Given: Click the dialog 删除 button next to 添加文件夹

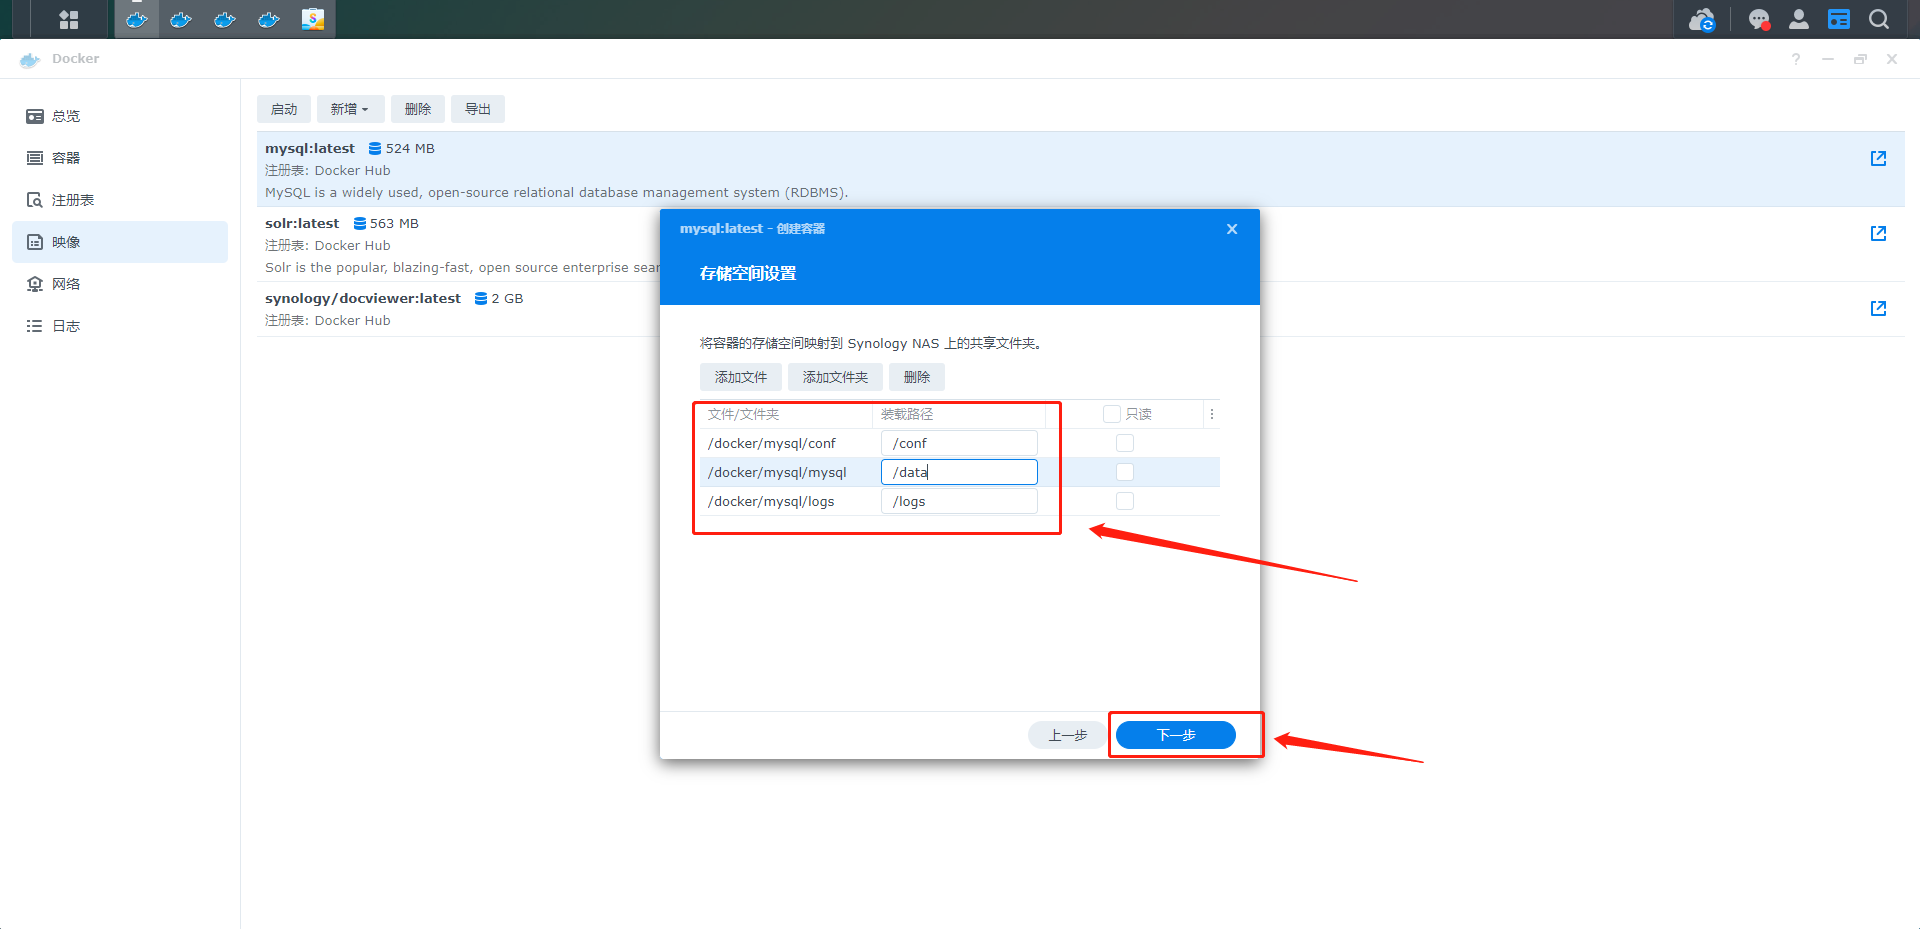Looking at the screenshot, I should tap(917, 377).
